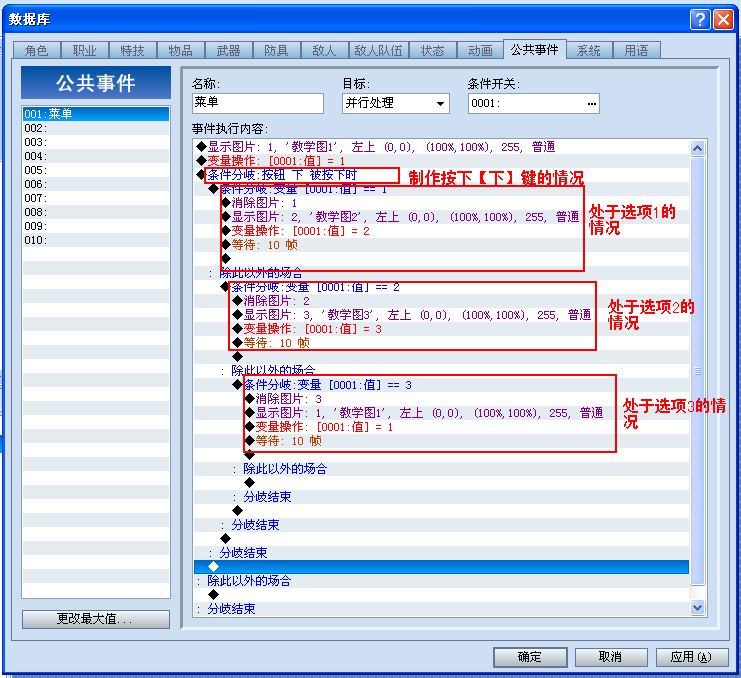Click the 更改最大值... button
741x678 pixels.
tap(96, 619)
